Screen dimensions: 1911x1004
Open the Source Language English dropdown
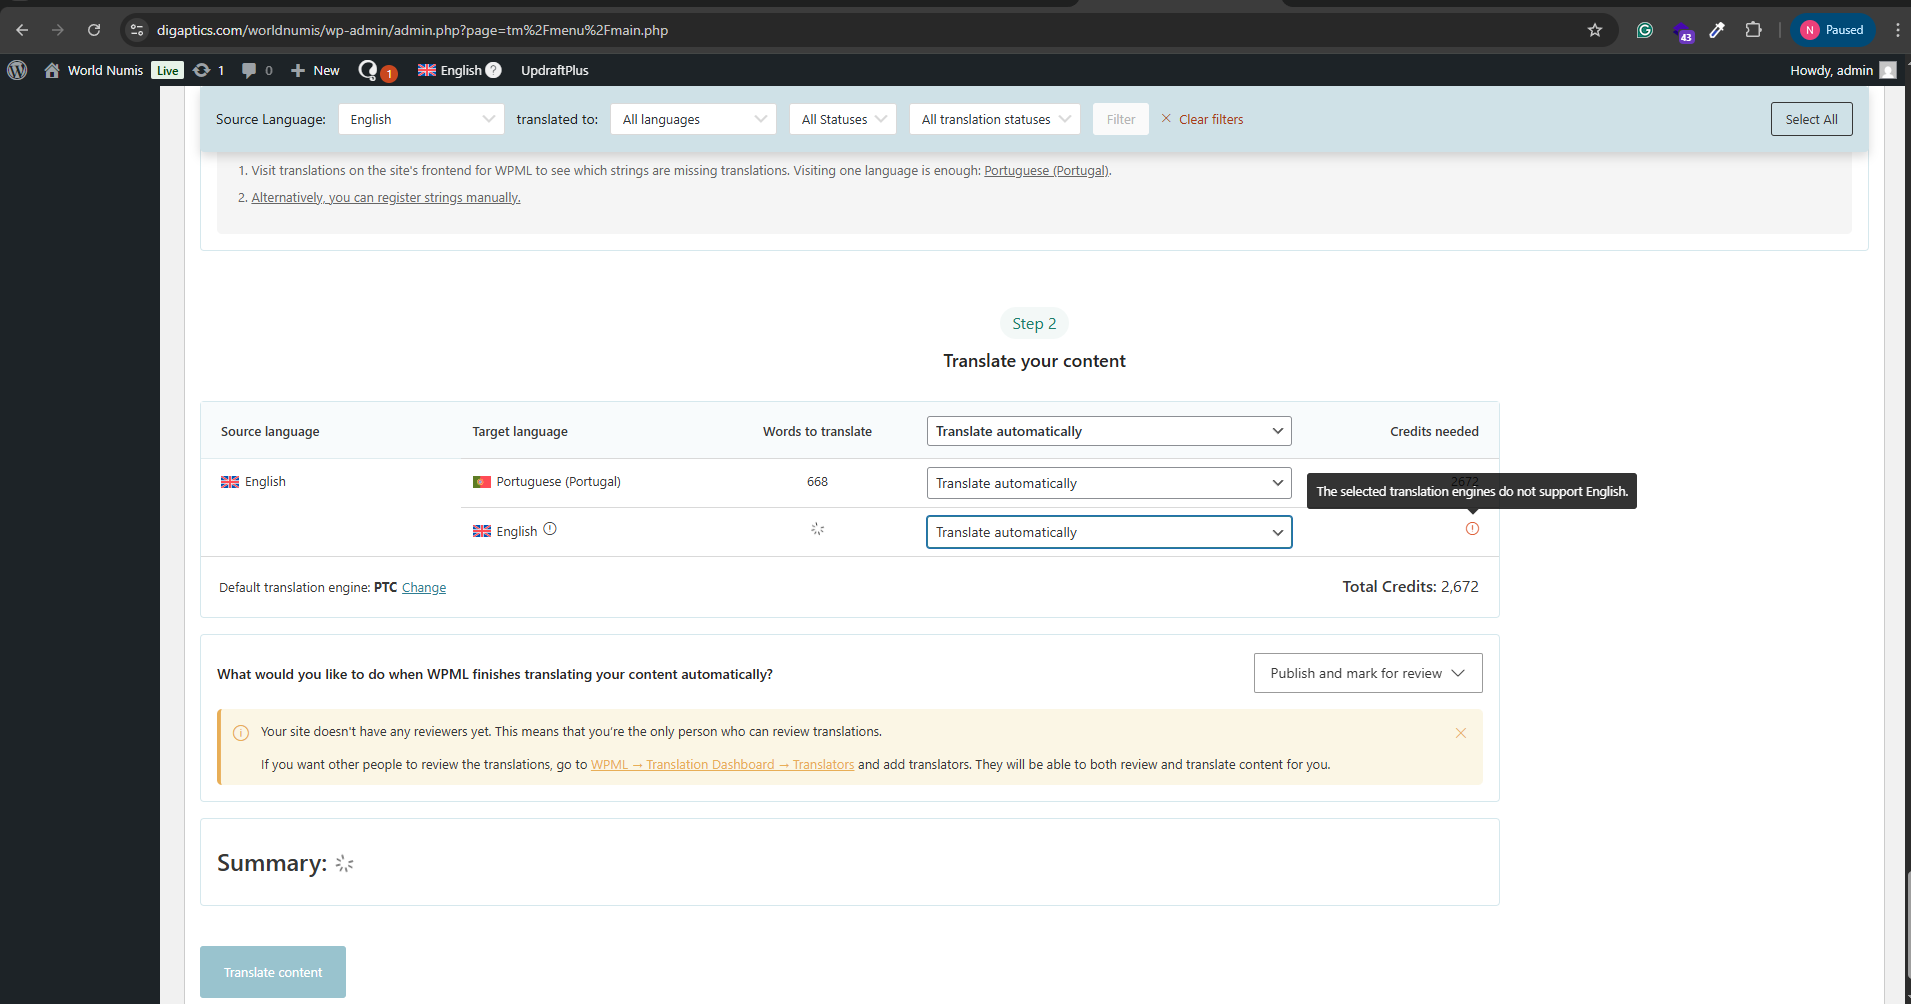421,119
